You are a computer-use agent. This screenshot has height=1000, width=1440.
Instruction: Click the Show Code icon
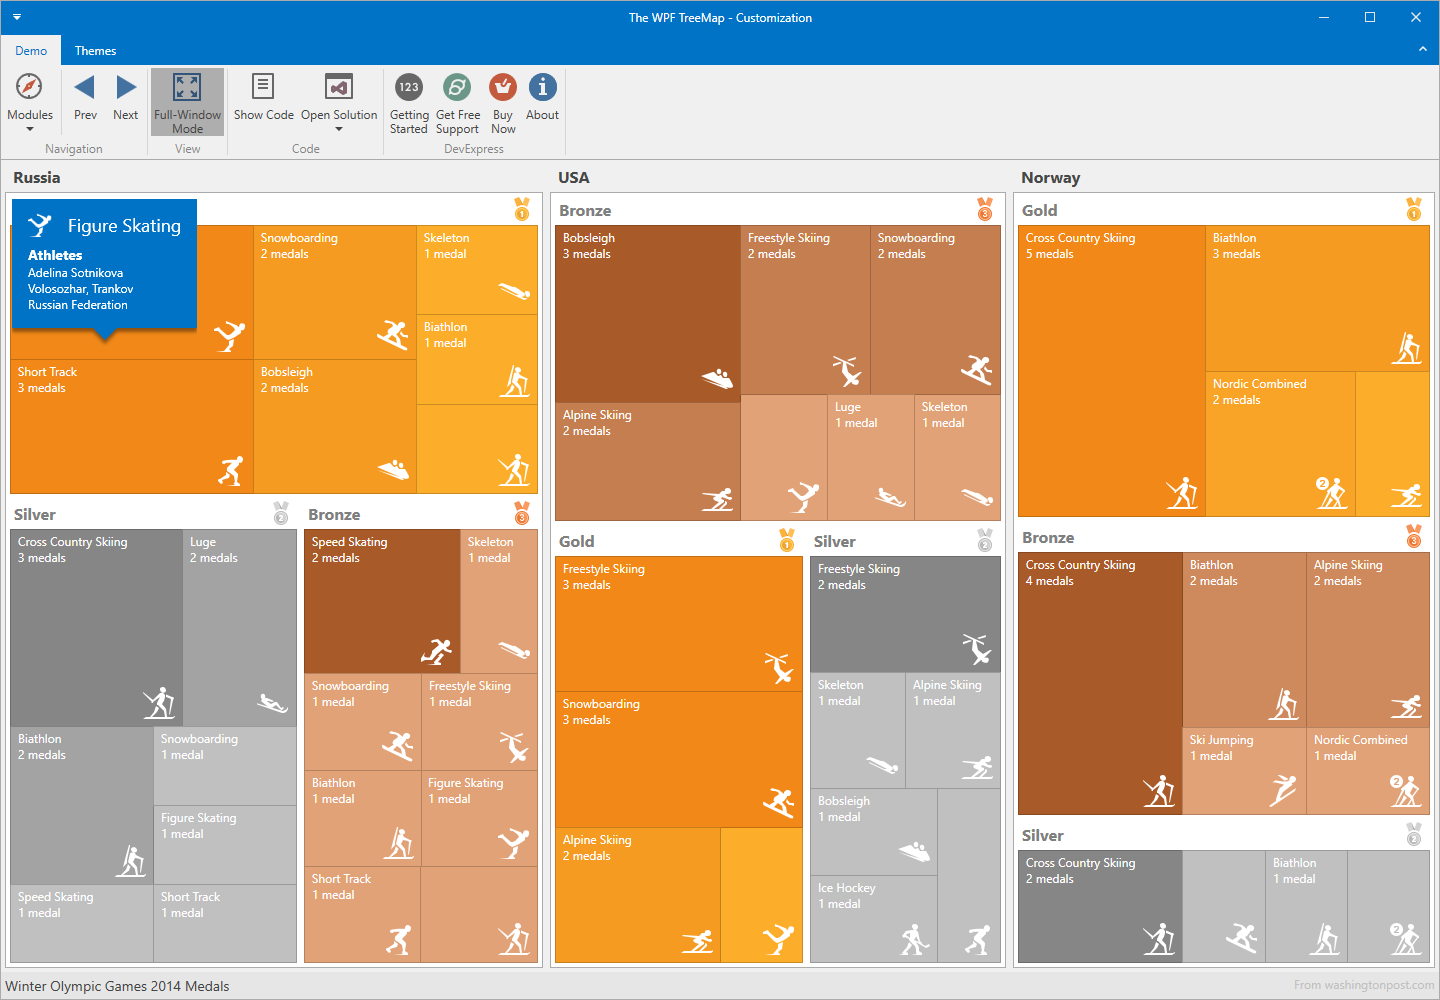click(263, 87)
